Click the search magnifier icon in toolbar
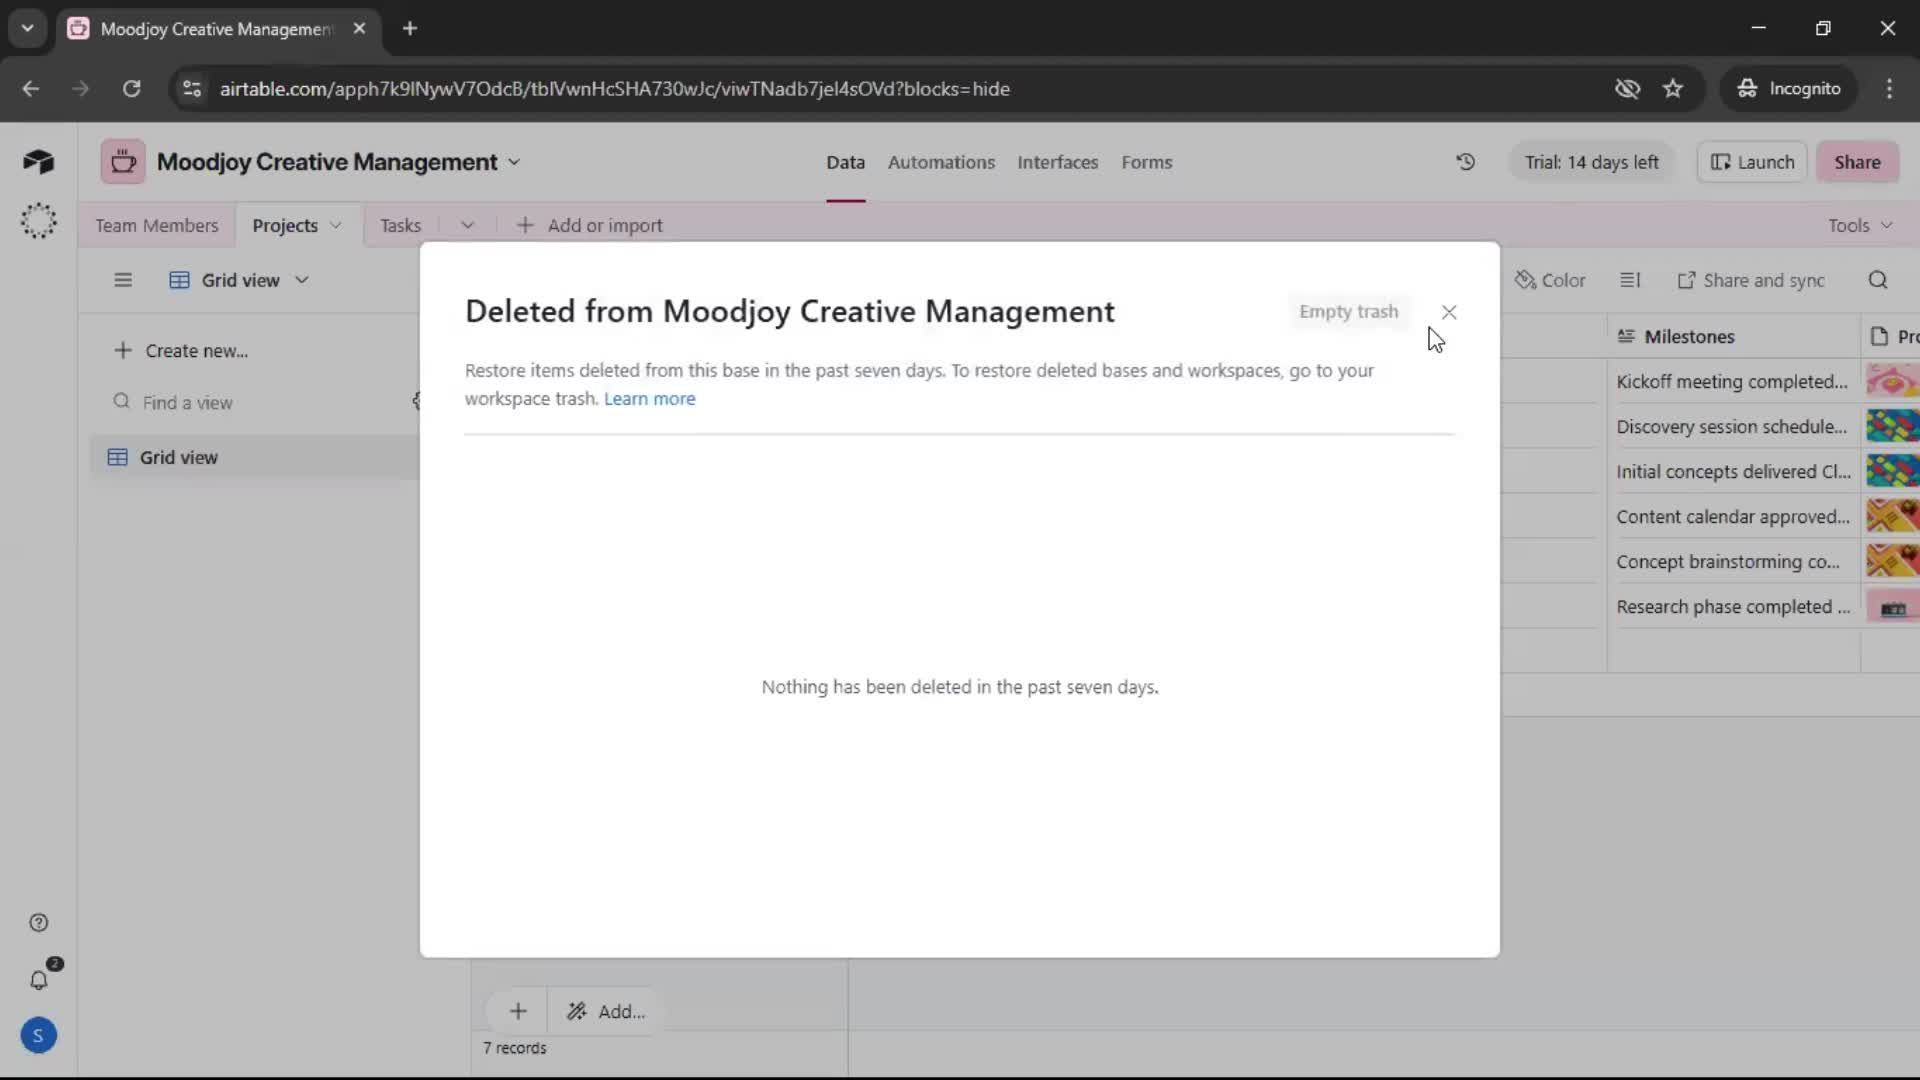This screenshot has height=1080, width=1920. pos(1878,281)
